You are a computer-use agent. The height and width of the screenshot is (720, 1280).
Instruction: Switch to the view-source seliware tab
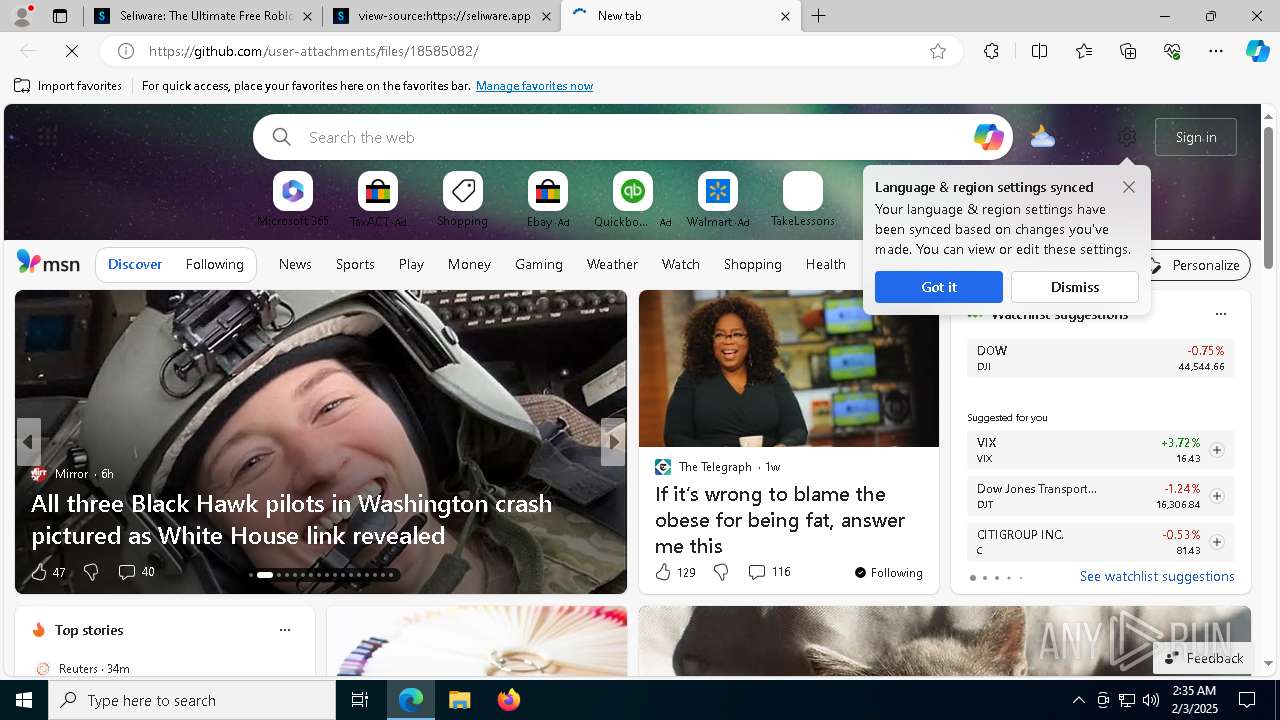(440, 16)
